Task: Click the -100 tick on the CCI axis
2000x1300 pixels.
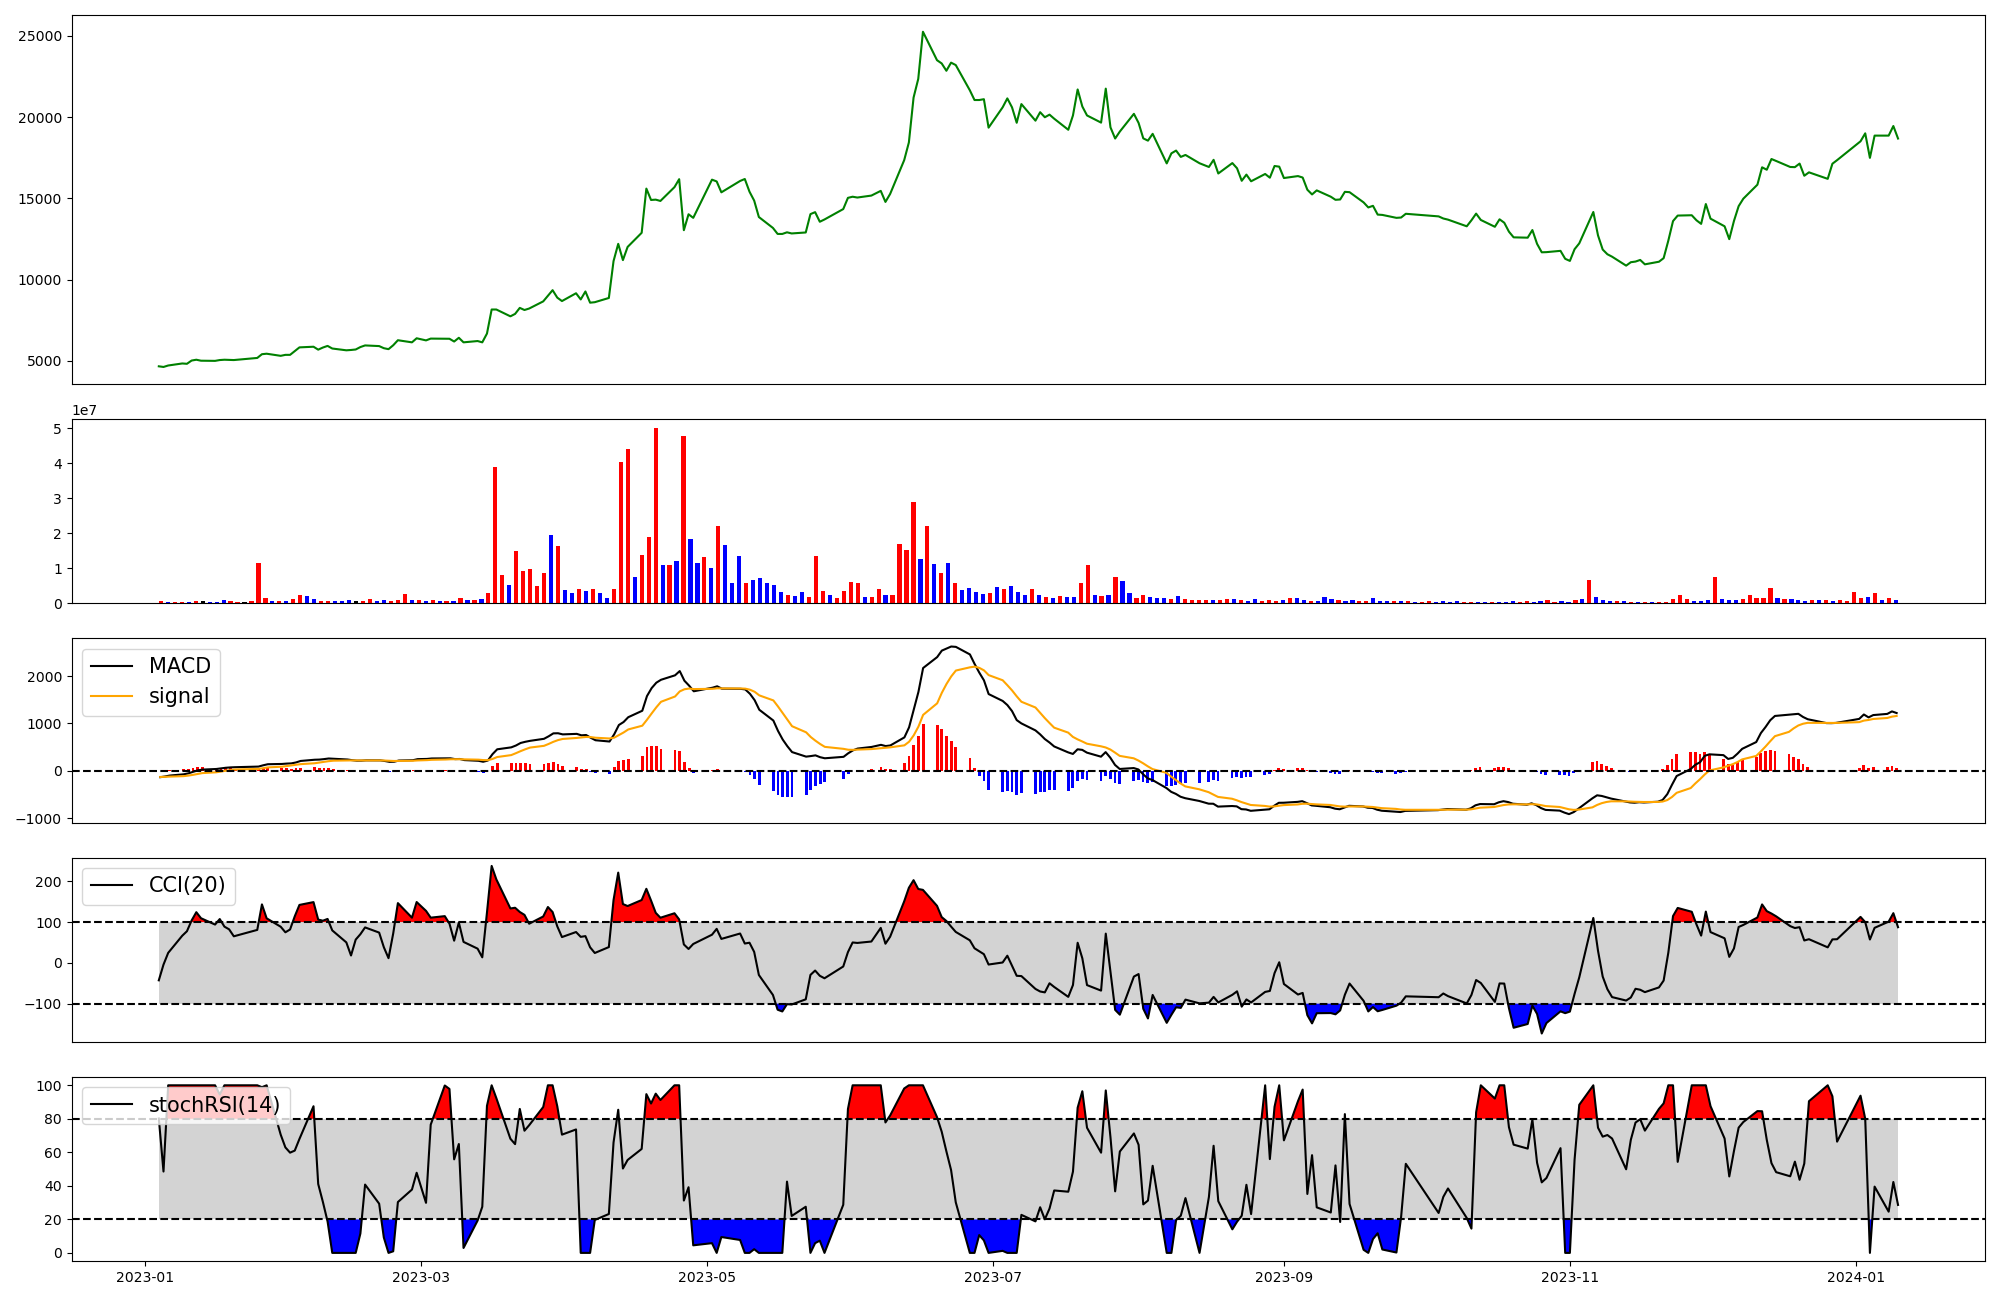Action: click(45, 1004)
